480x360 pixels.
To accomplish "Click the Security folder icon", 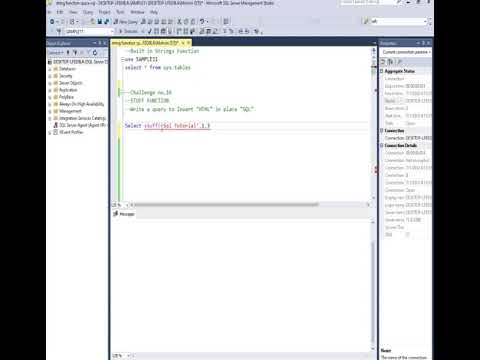I will coord(56,76).
